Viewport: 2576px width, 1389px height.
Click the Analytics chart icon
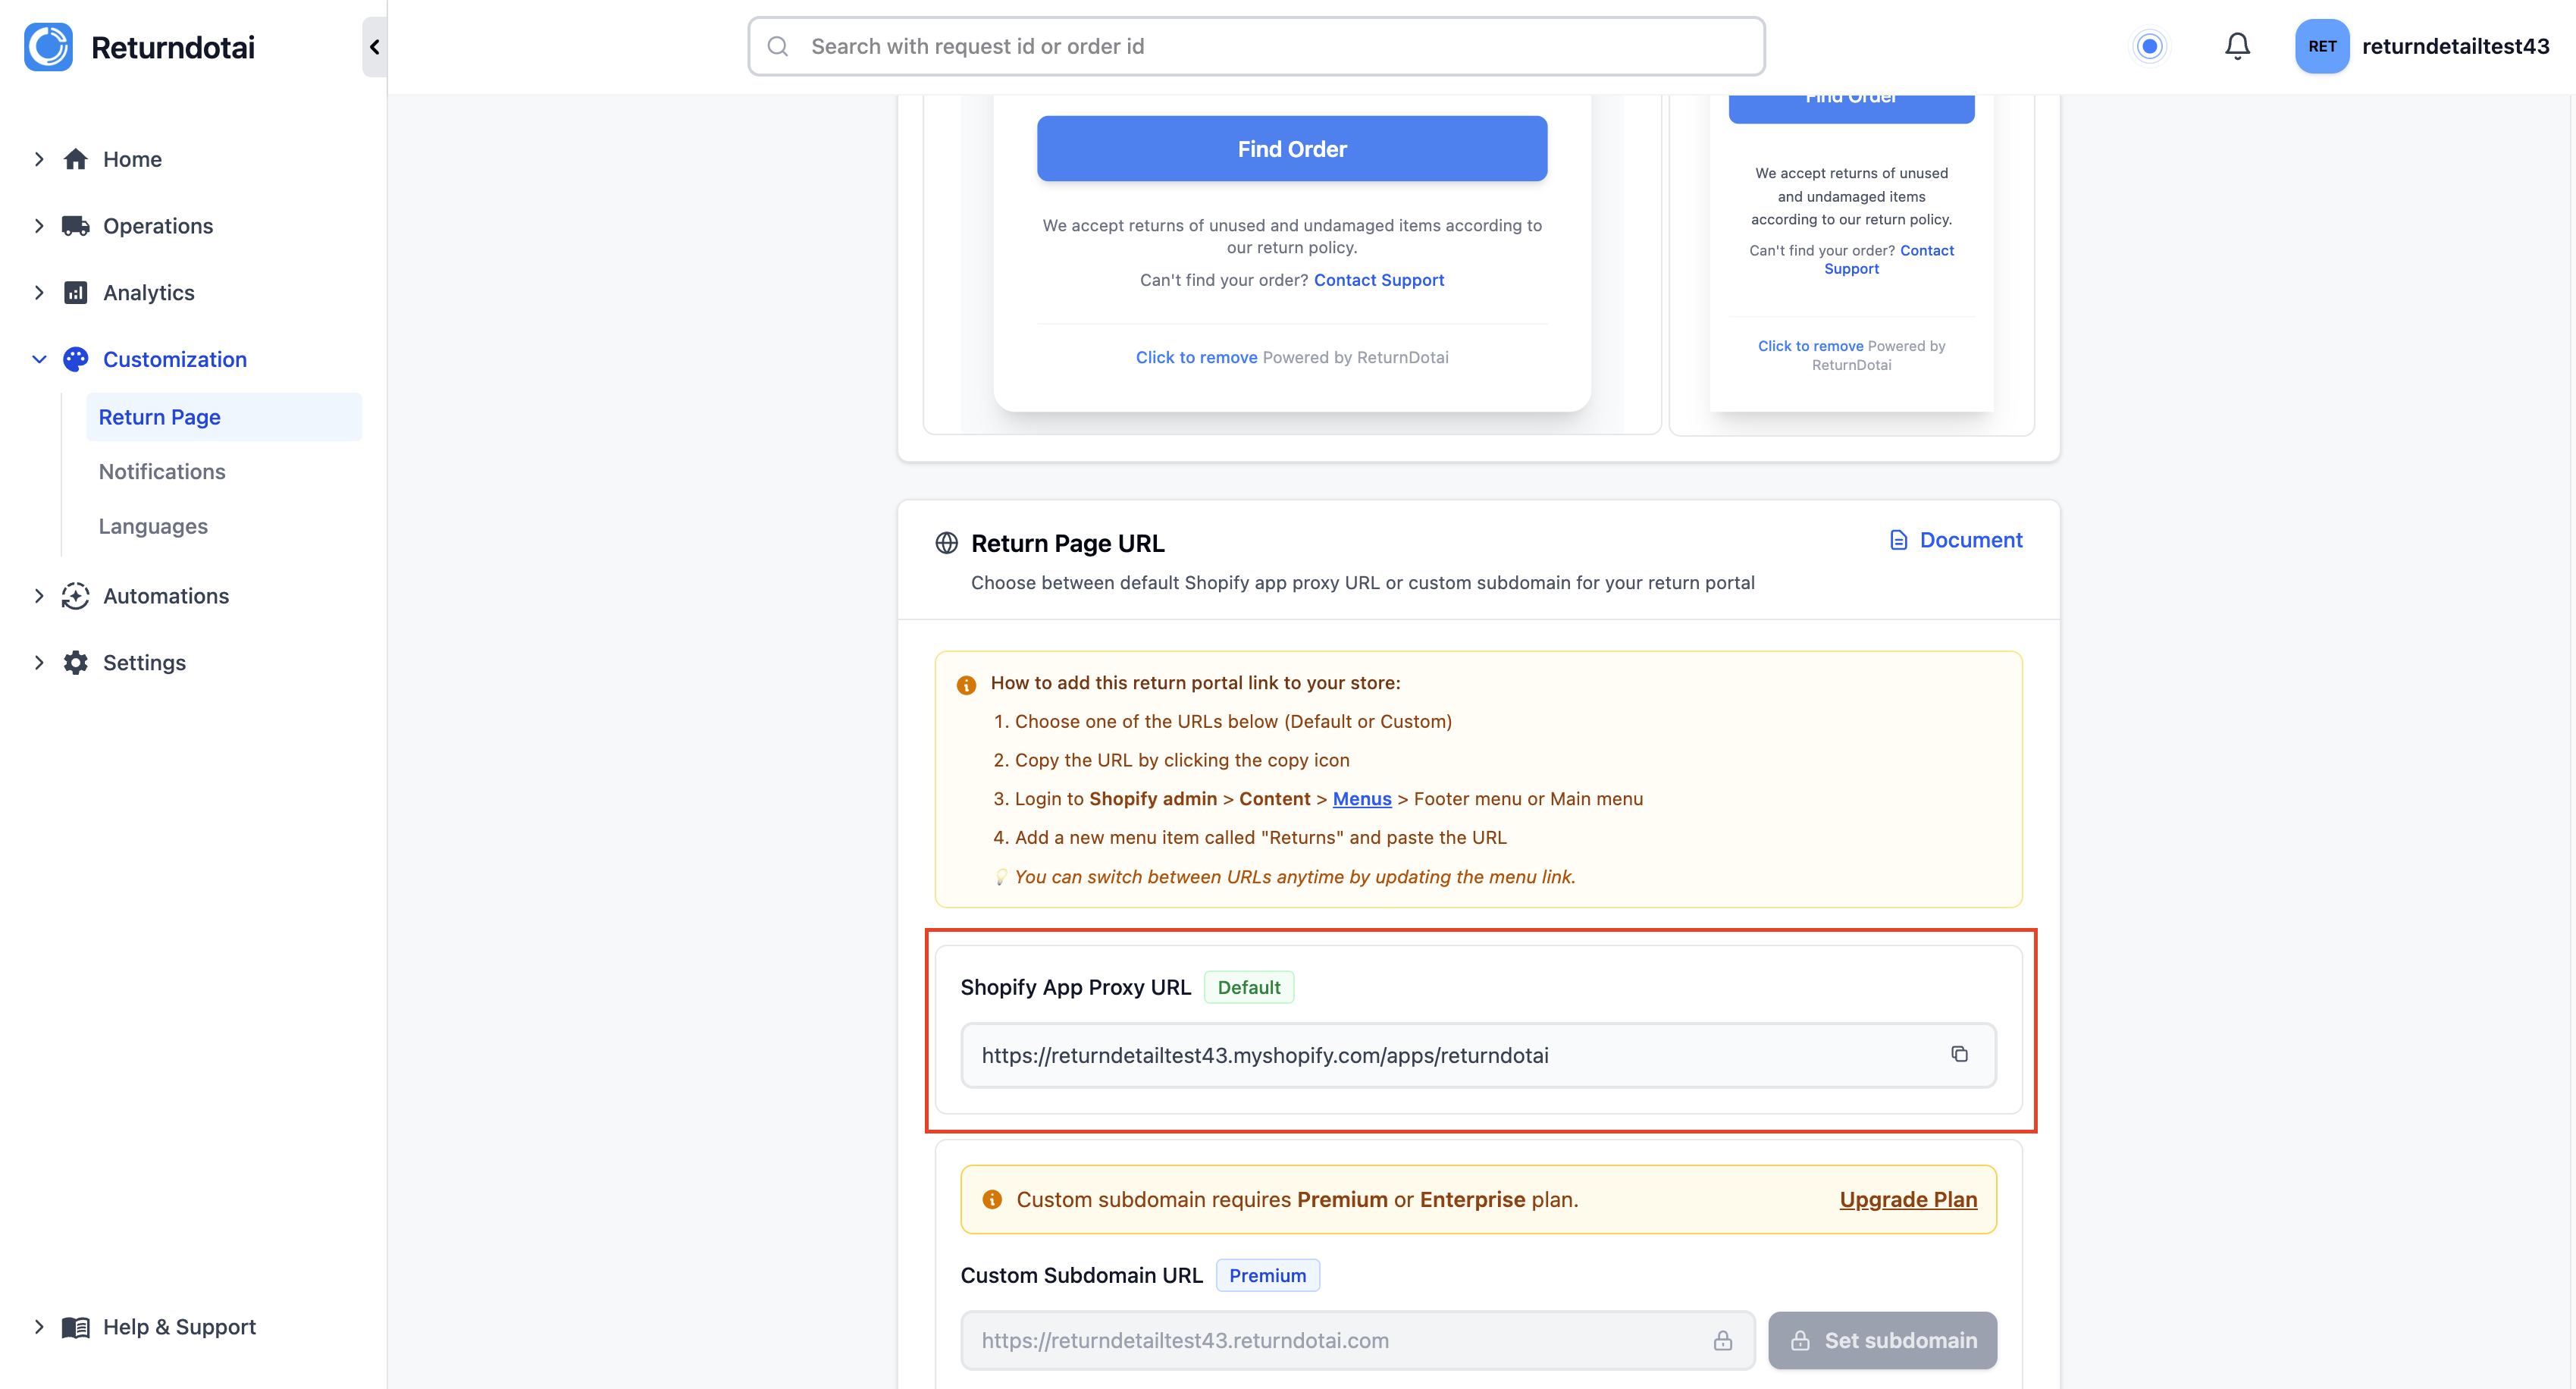tap(76, 292)
